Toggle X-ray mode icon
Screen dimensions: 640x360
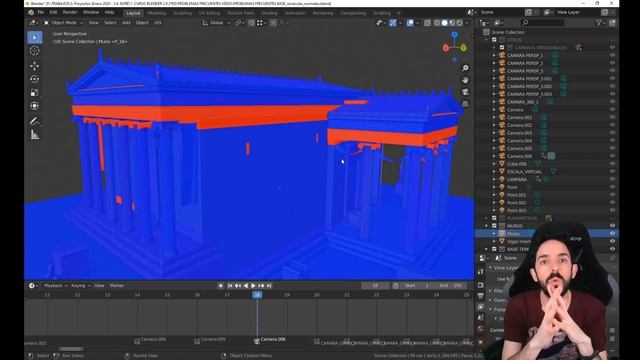pyautogui.click(x=427, y=23)
